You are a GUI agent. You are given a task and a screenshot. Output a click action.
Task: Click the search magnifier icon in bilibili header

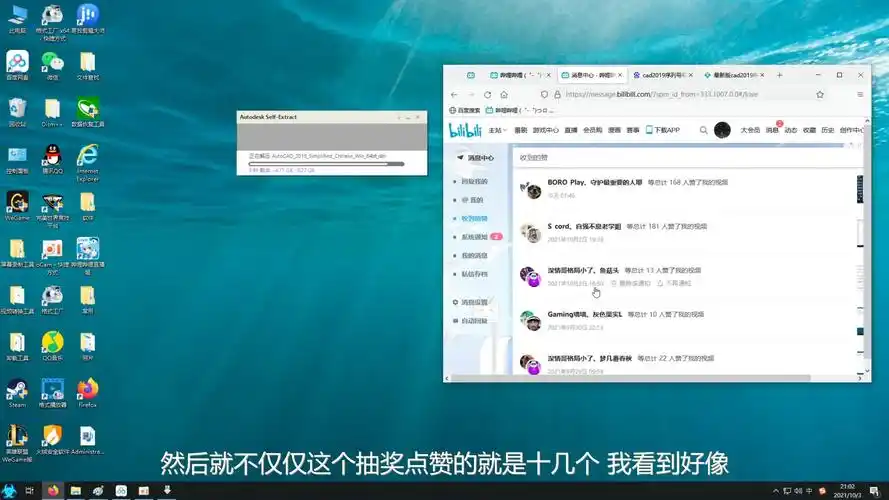[x=704, y=130]
